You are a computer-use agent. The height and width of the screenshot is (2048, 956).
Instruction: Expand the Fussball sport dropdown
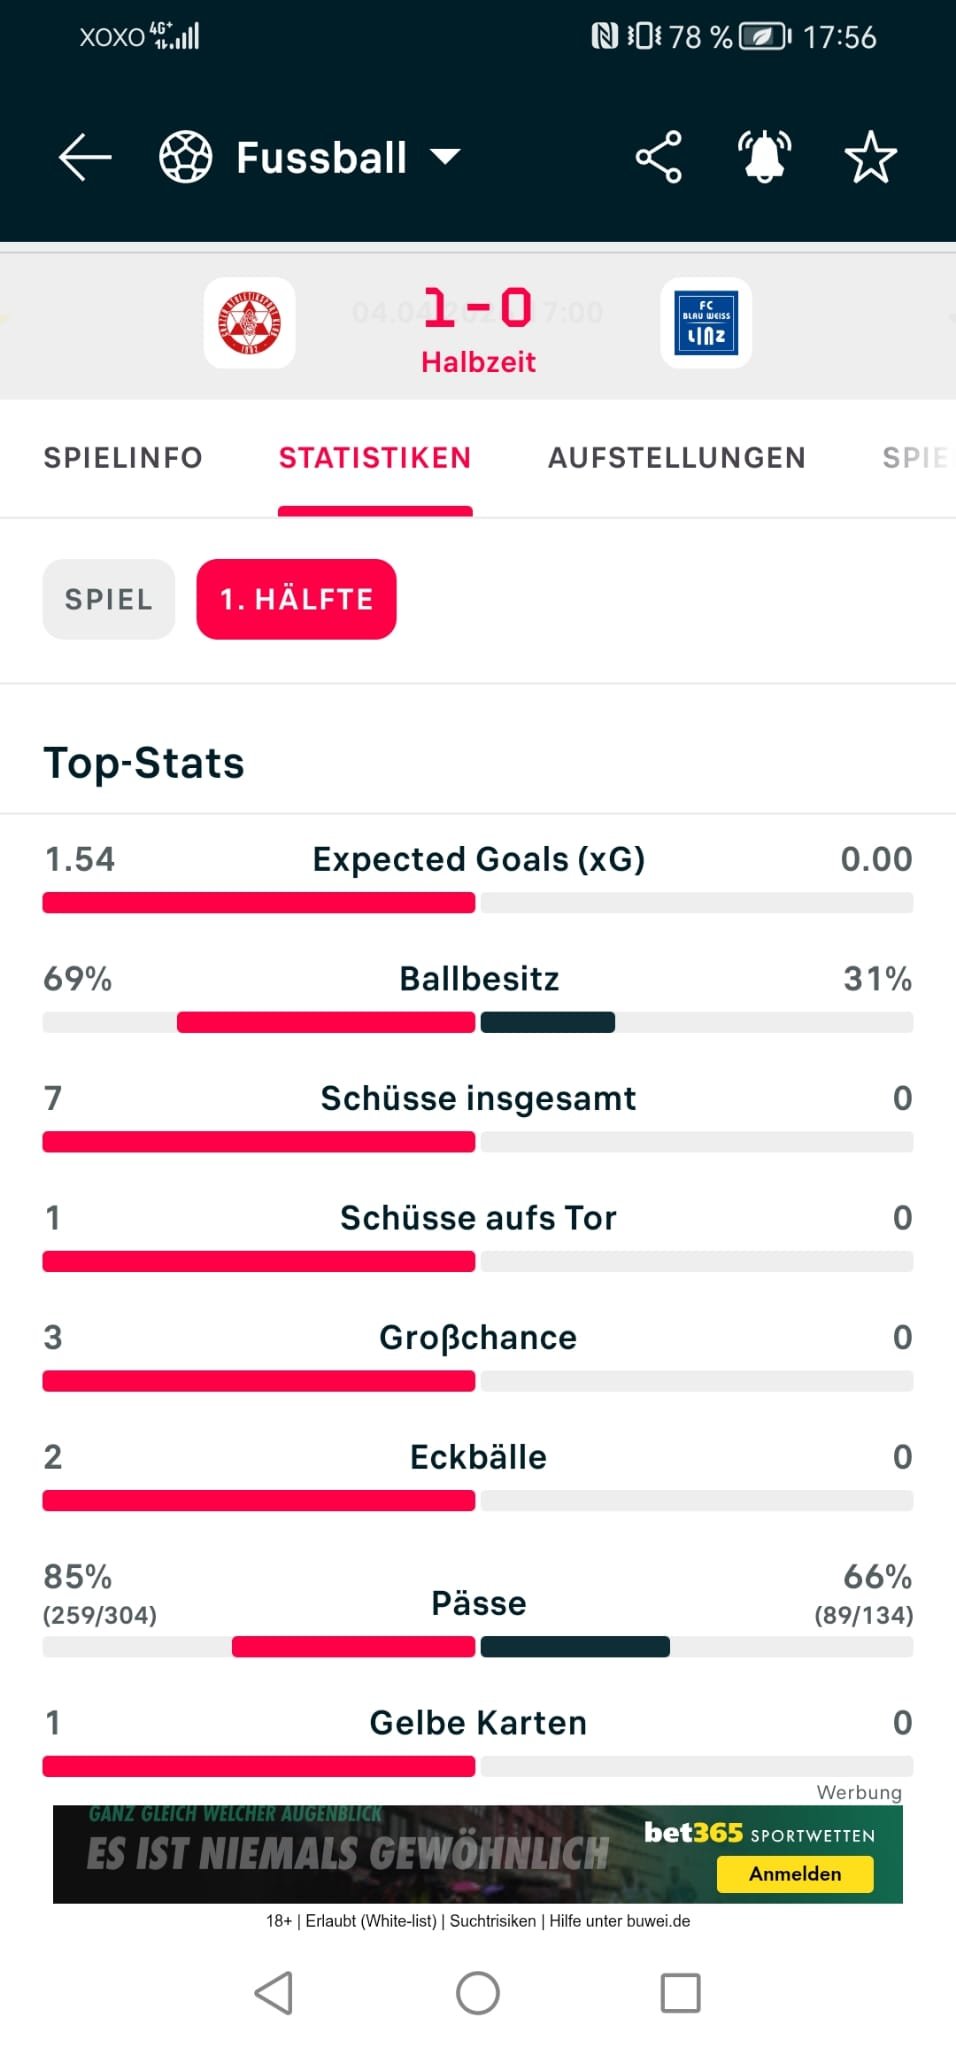pos(445,157)
